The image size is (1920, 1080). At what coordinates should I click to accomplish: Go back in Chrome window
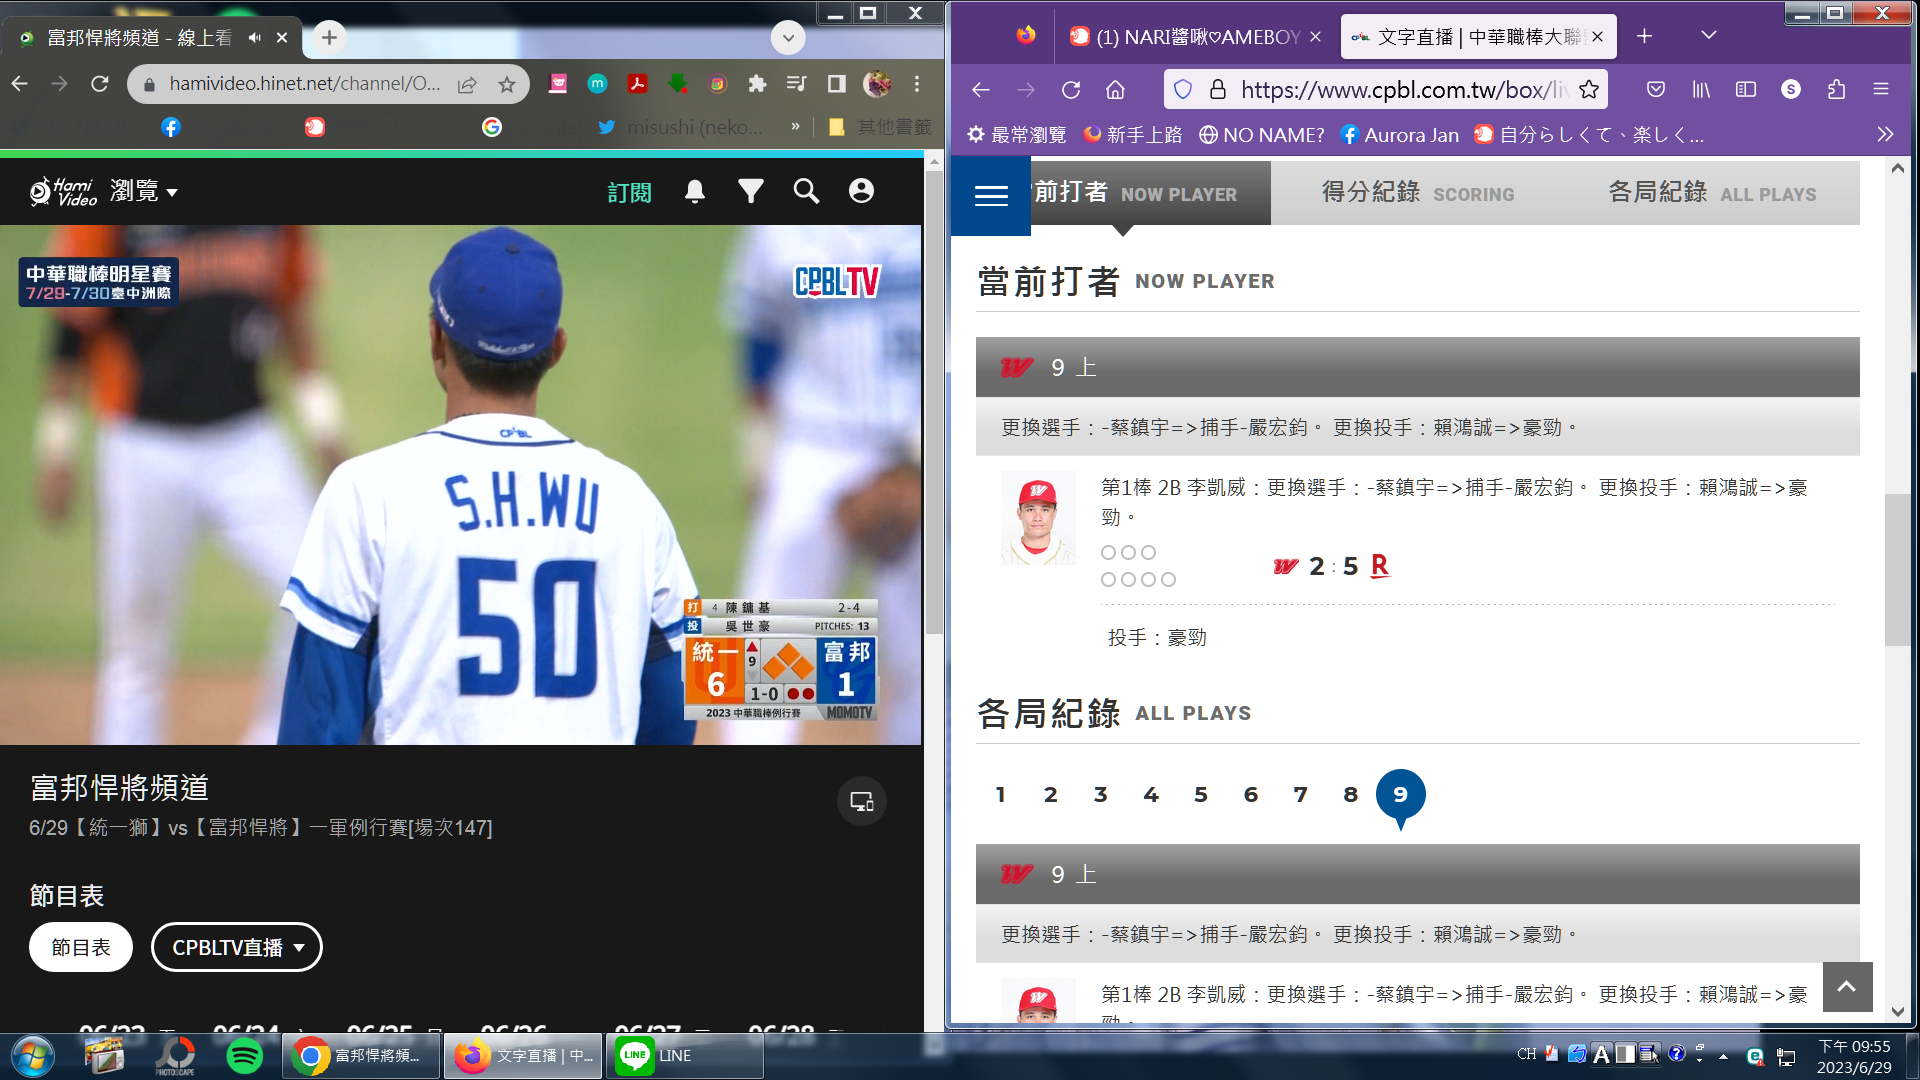(20, 84)
